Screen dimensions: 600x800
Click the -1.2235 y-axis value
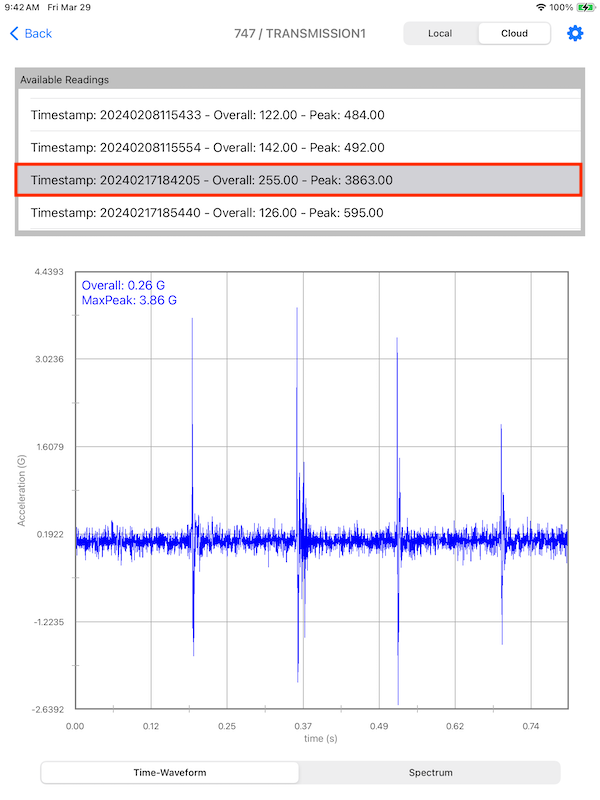click(x=49, y=622)
